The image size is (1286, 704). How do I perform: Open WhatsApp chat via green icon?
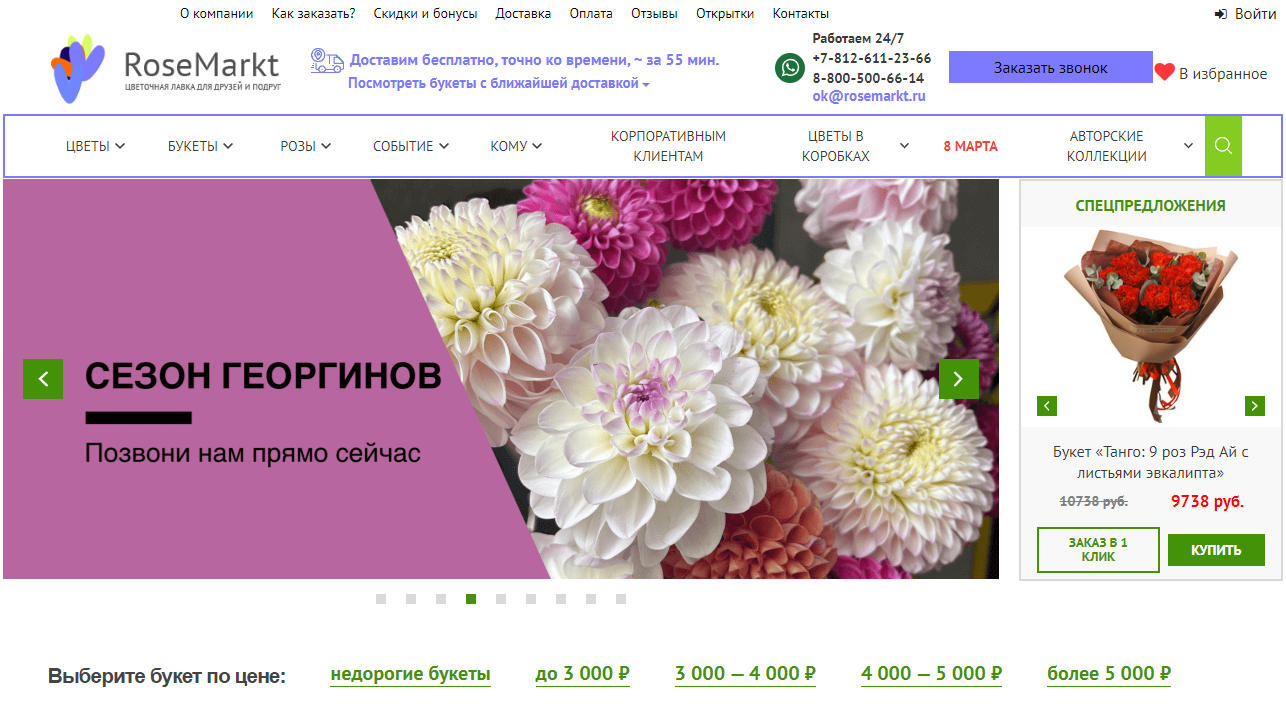790,68
